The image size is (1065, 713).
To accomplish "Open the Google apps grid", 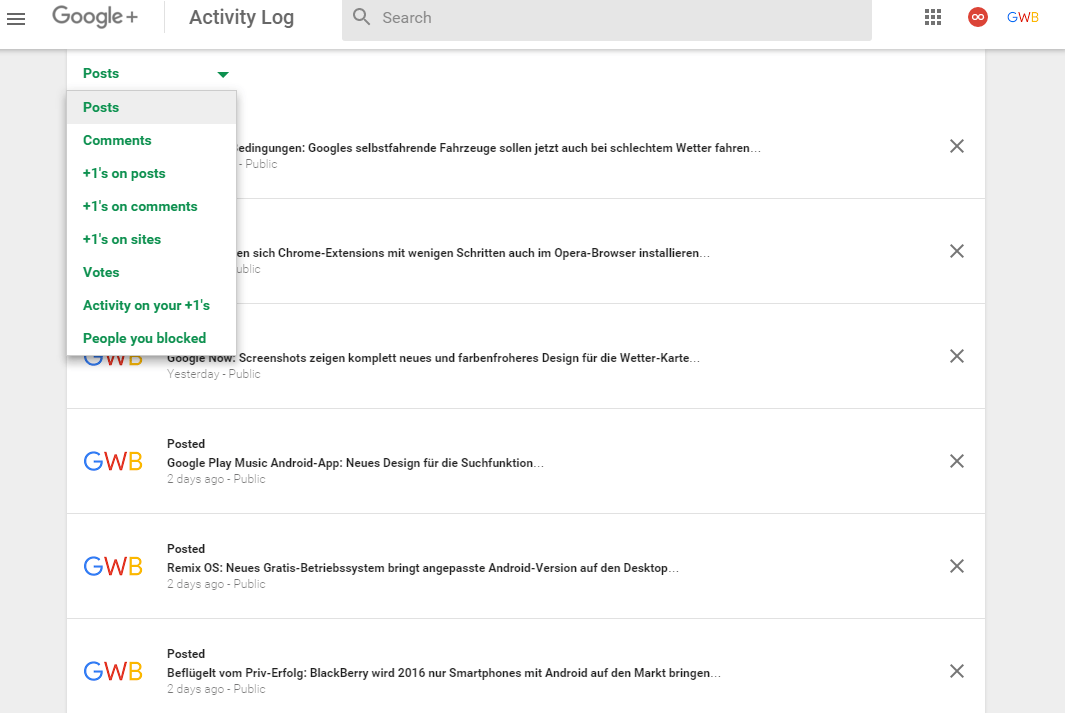I will click(x=933, y=17).
